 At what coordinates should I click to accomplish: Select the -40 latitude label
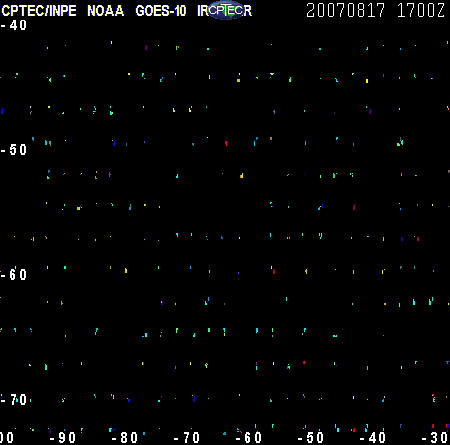coord(14,25)
